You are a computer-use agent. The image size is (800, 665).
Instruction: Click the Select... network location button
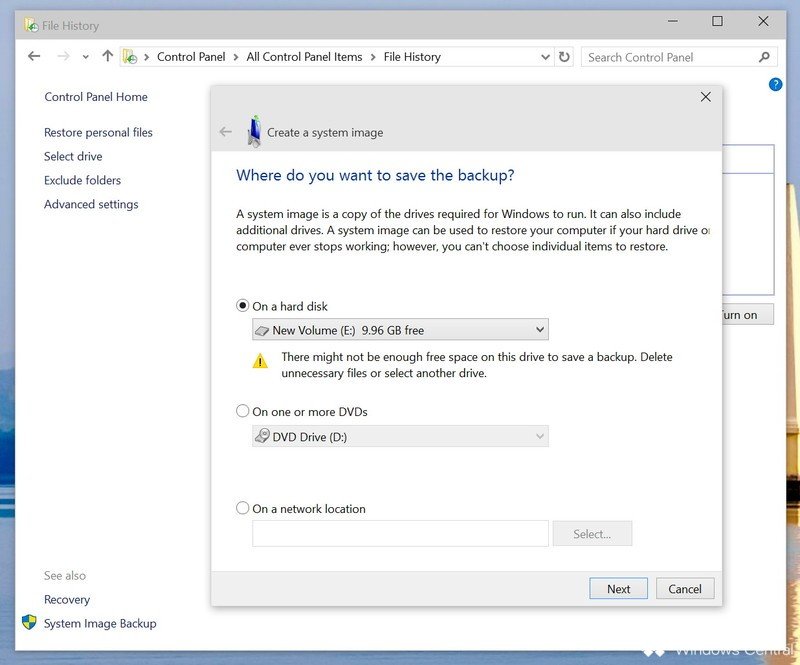click(x=592, y=534)
